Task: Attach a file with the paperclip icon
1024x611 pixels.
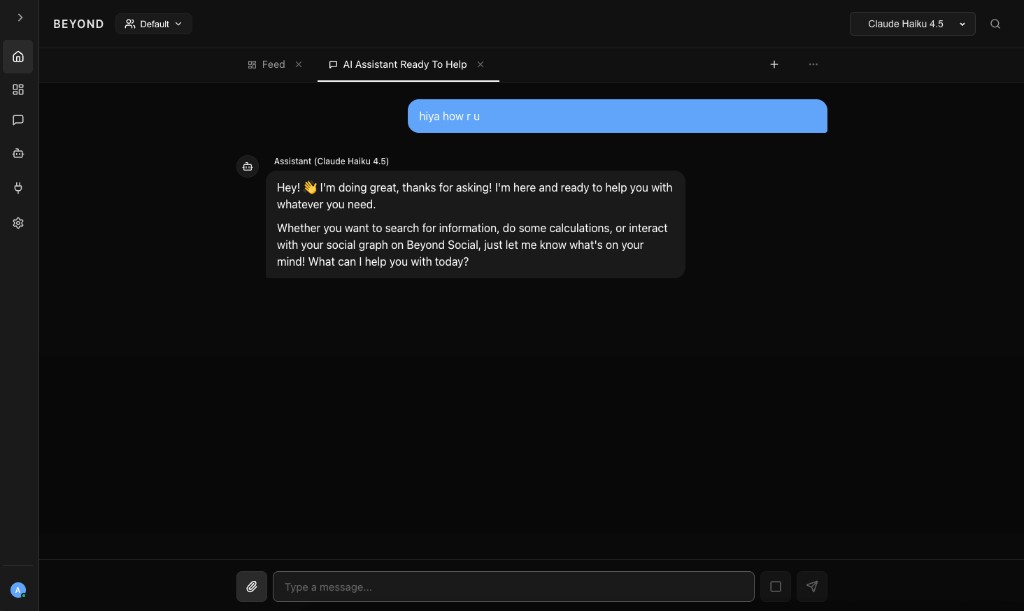Action: tap(251, 586)
